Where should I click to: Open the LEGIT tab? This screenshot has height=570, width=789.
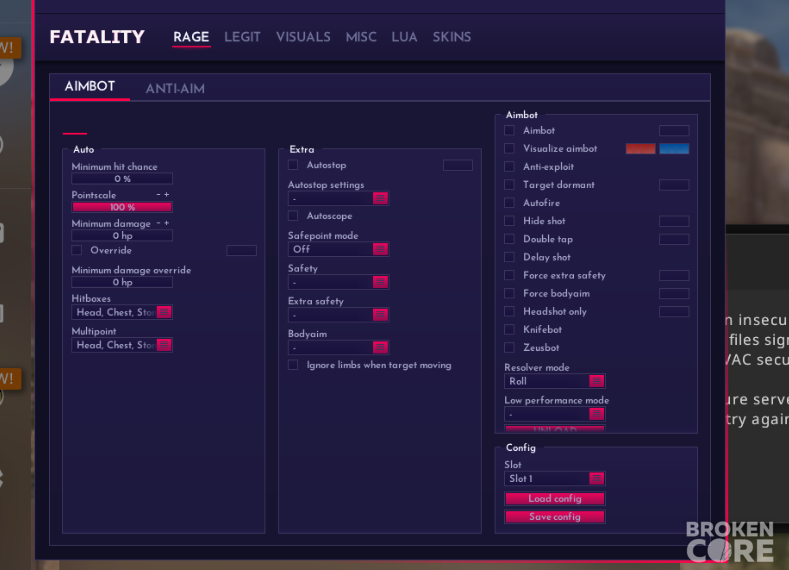(243, 37)
